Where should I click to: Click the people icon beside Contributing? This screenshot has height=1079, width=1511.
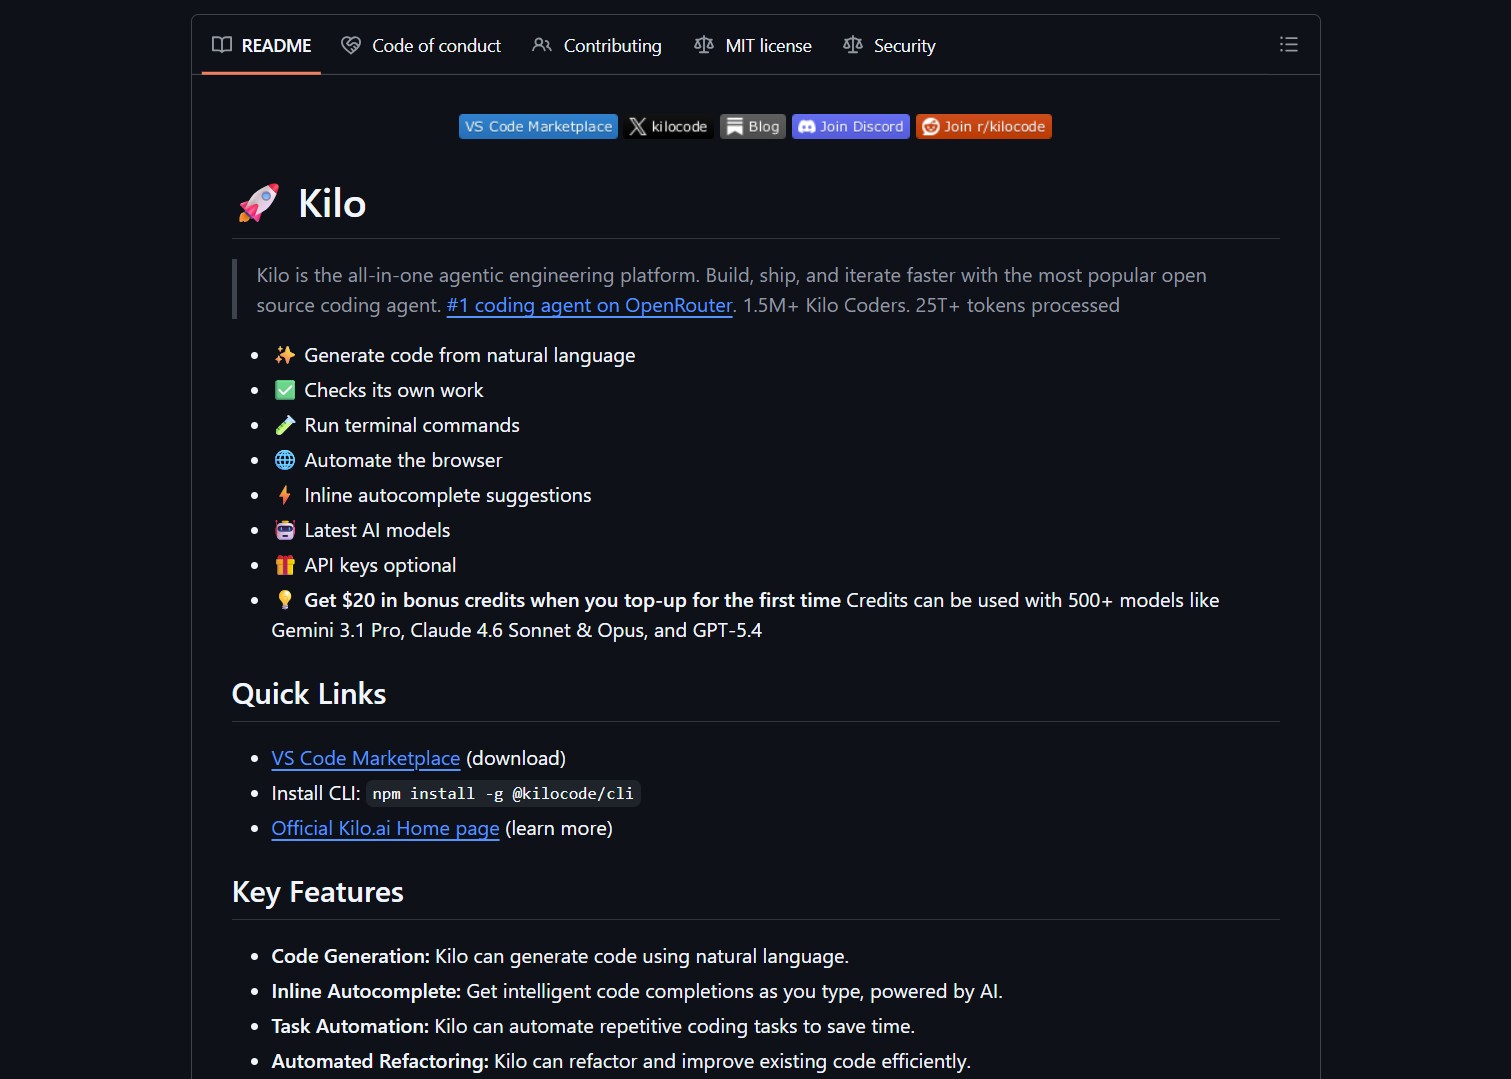(x=542, y=45)
